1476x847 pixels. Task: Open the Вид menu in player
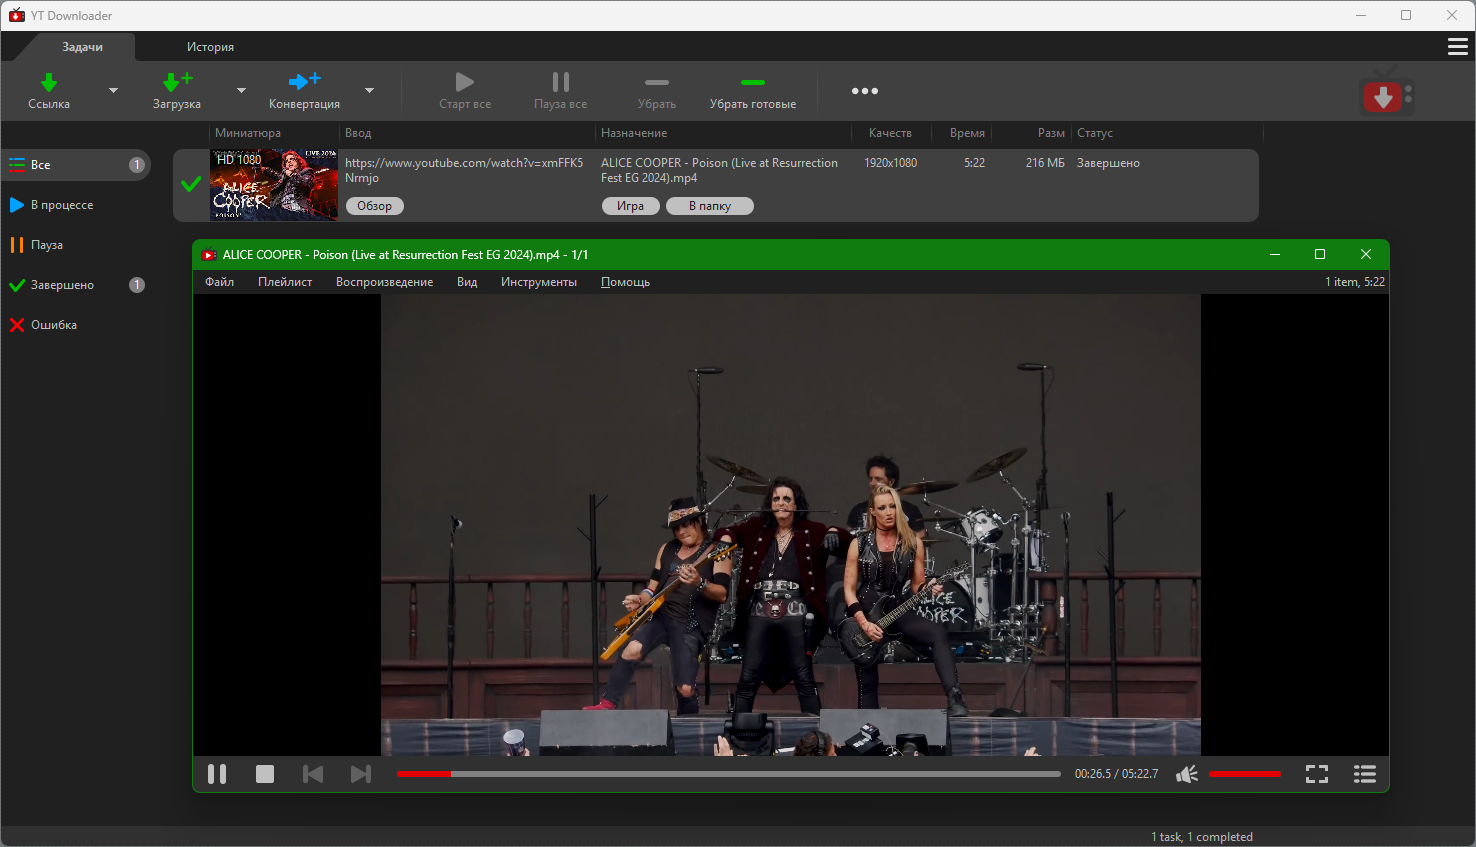tap(467, 282)
